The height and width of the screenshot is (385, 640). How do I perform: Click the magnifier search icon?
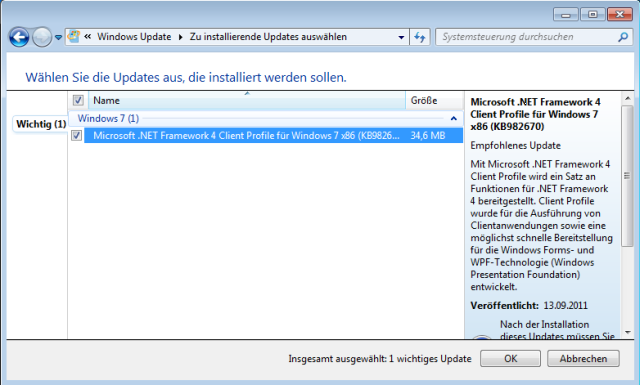point(623,37)
